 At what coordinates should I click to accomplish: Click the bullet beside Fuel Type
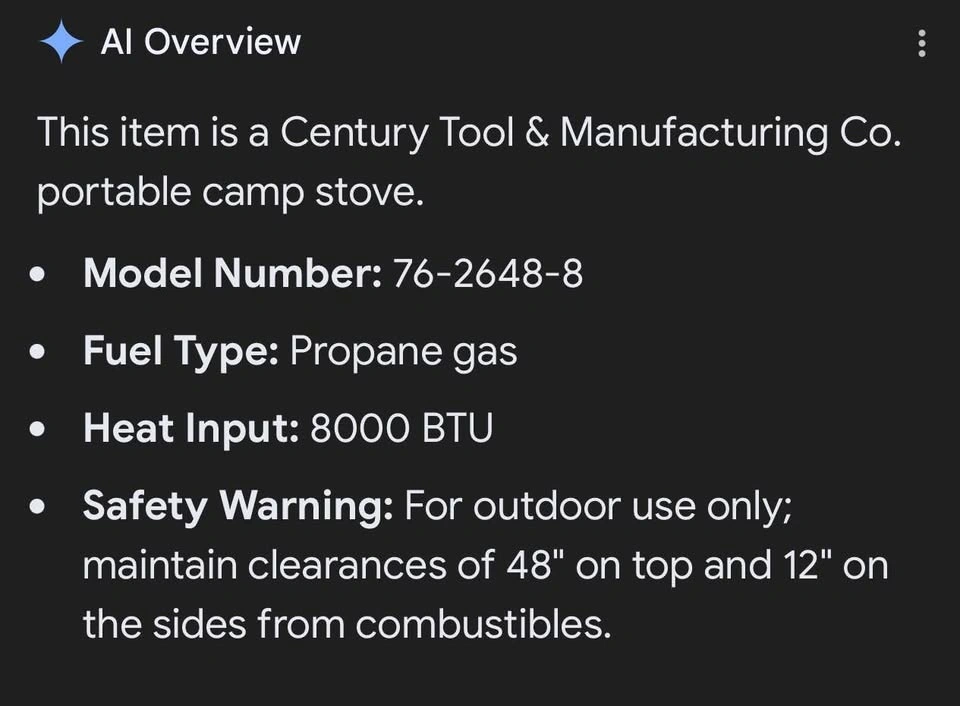pyautogui.click(x=39, y=352)
